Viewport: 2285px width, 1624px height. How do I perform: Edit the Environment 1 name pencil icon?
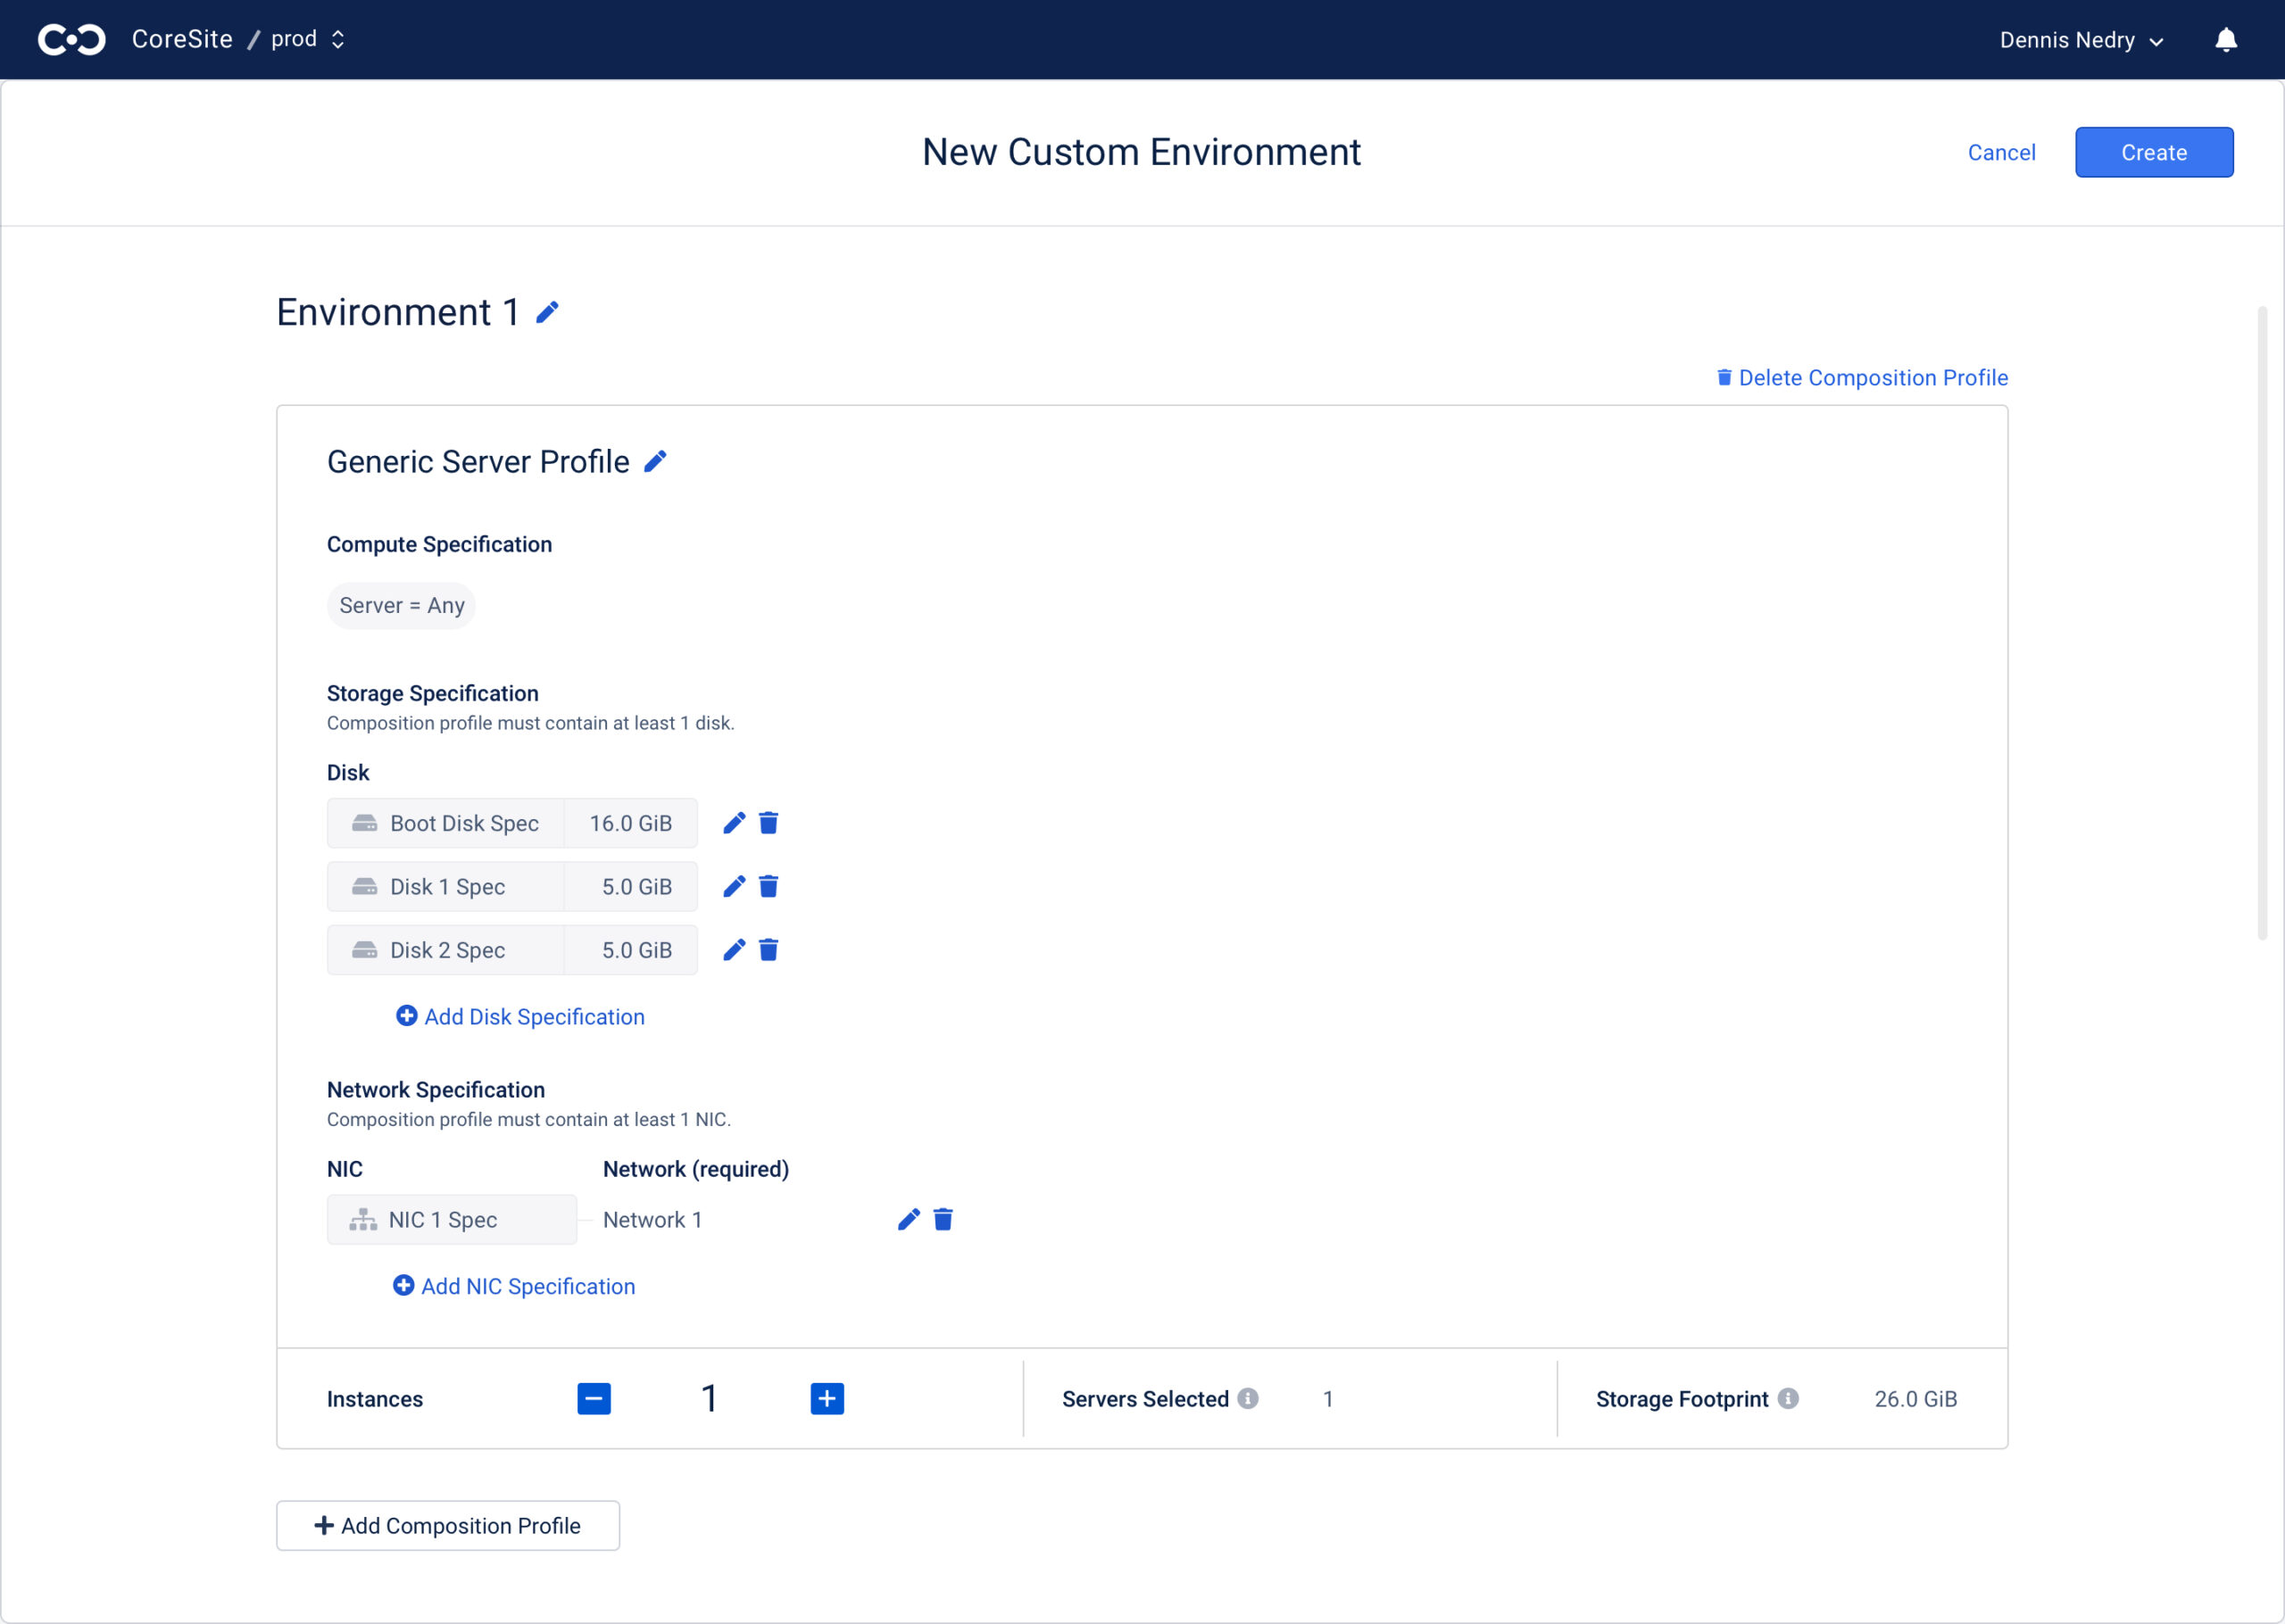tap(547, 313)
